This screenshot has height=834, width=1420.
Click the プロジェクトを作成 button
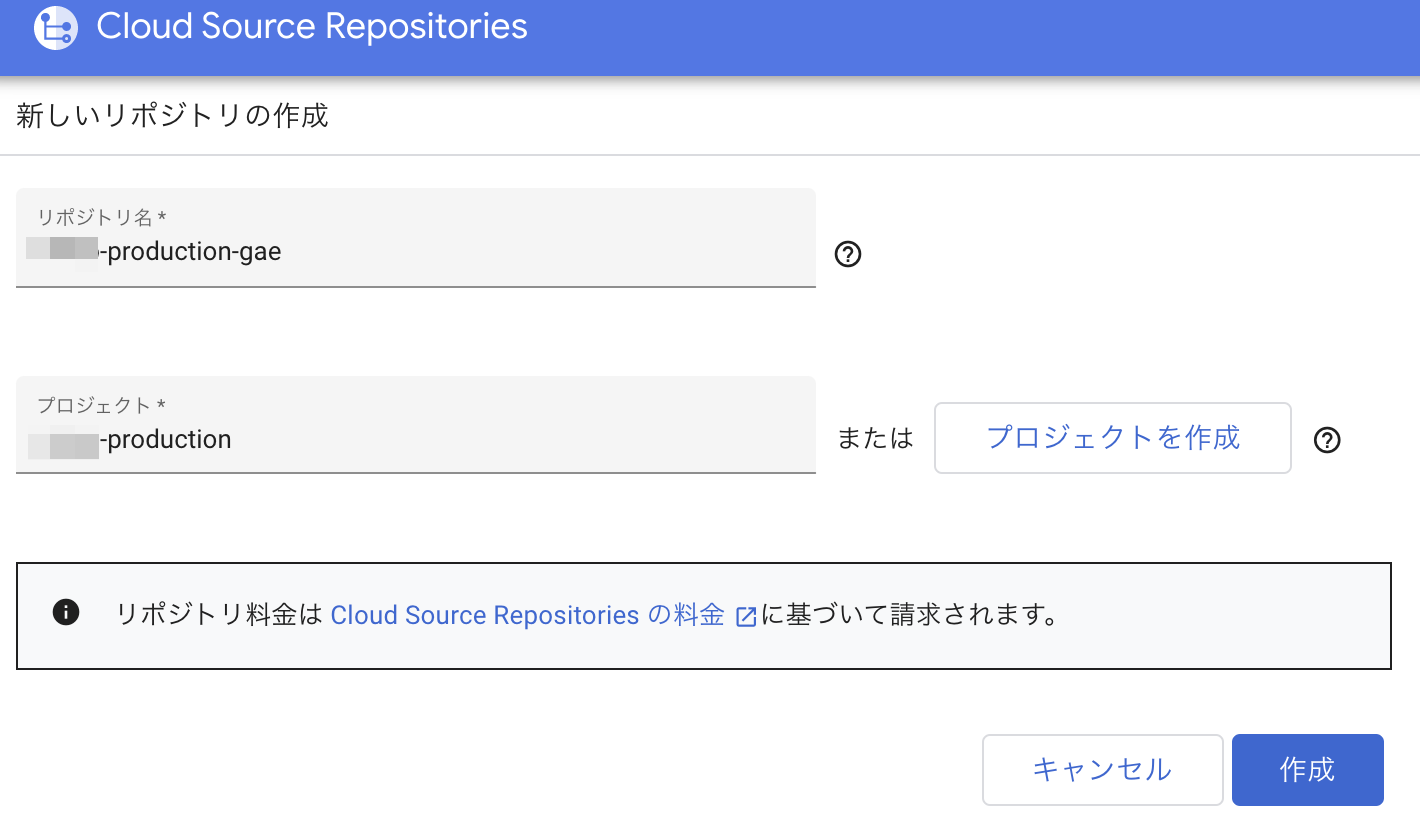pyautogui.click(x=1113, y=438)
